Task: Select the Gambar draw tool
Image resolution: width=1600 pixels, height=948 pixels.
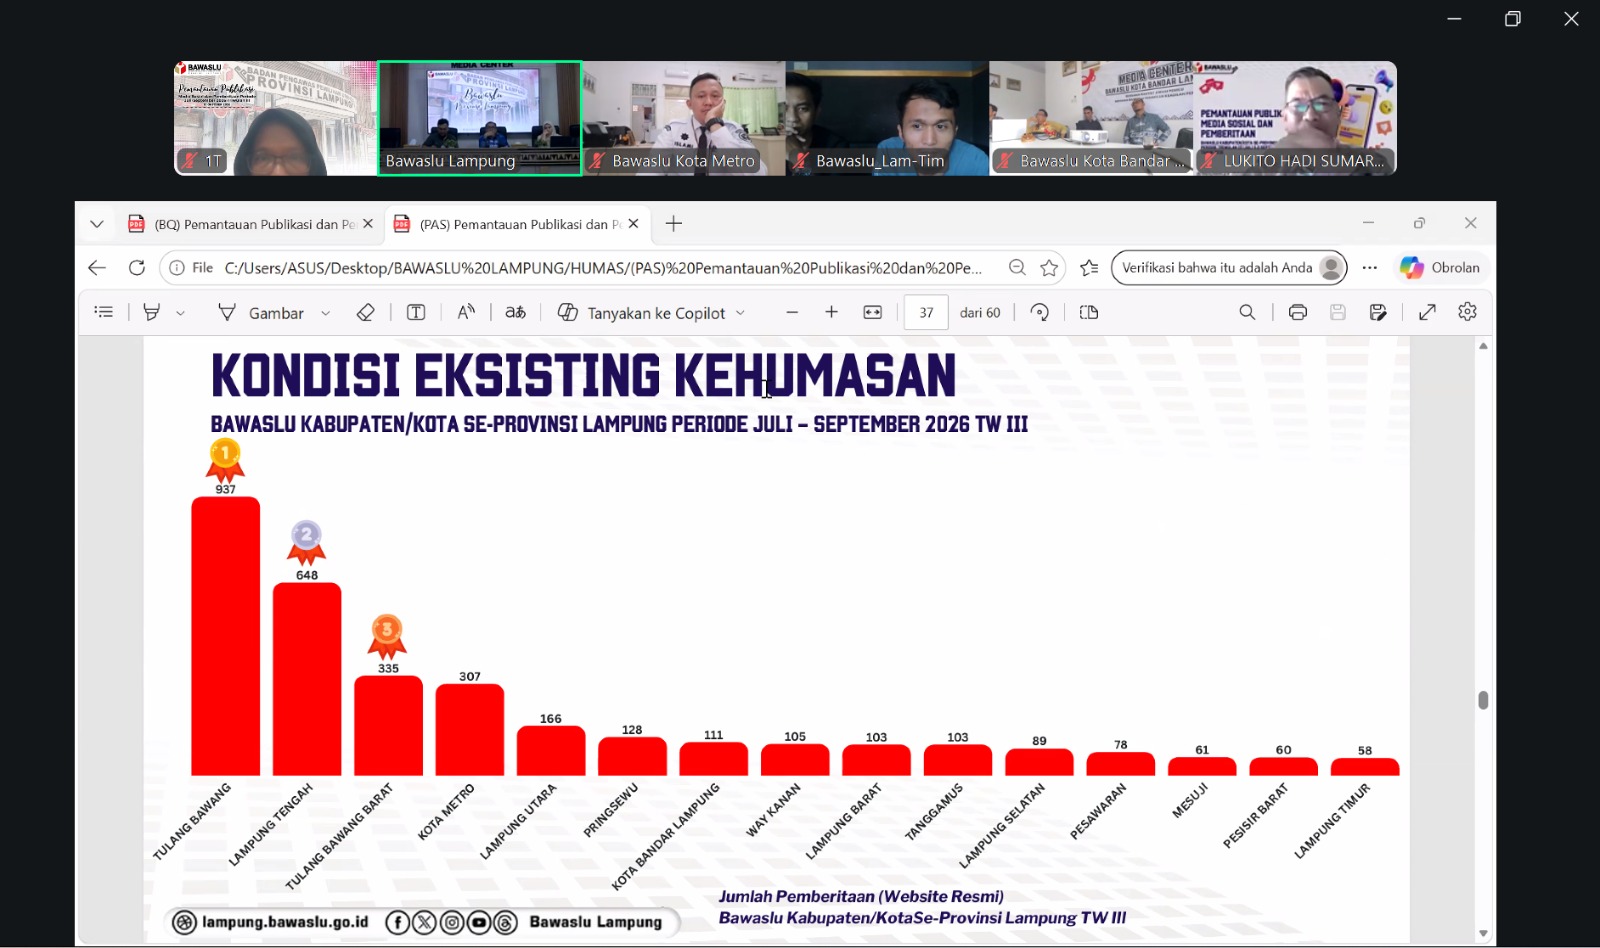Action: (x=261, y=313)
